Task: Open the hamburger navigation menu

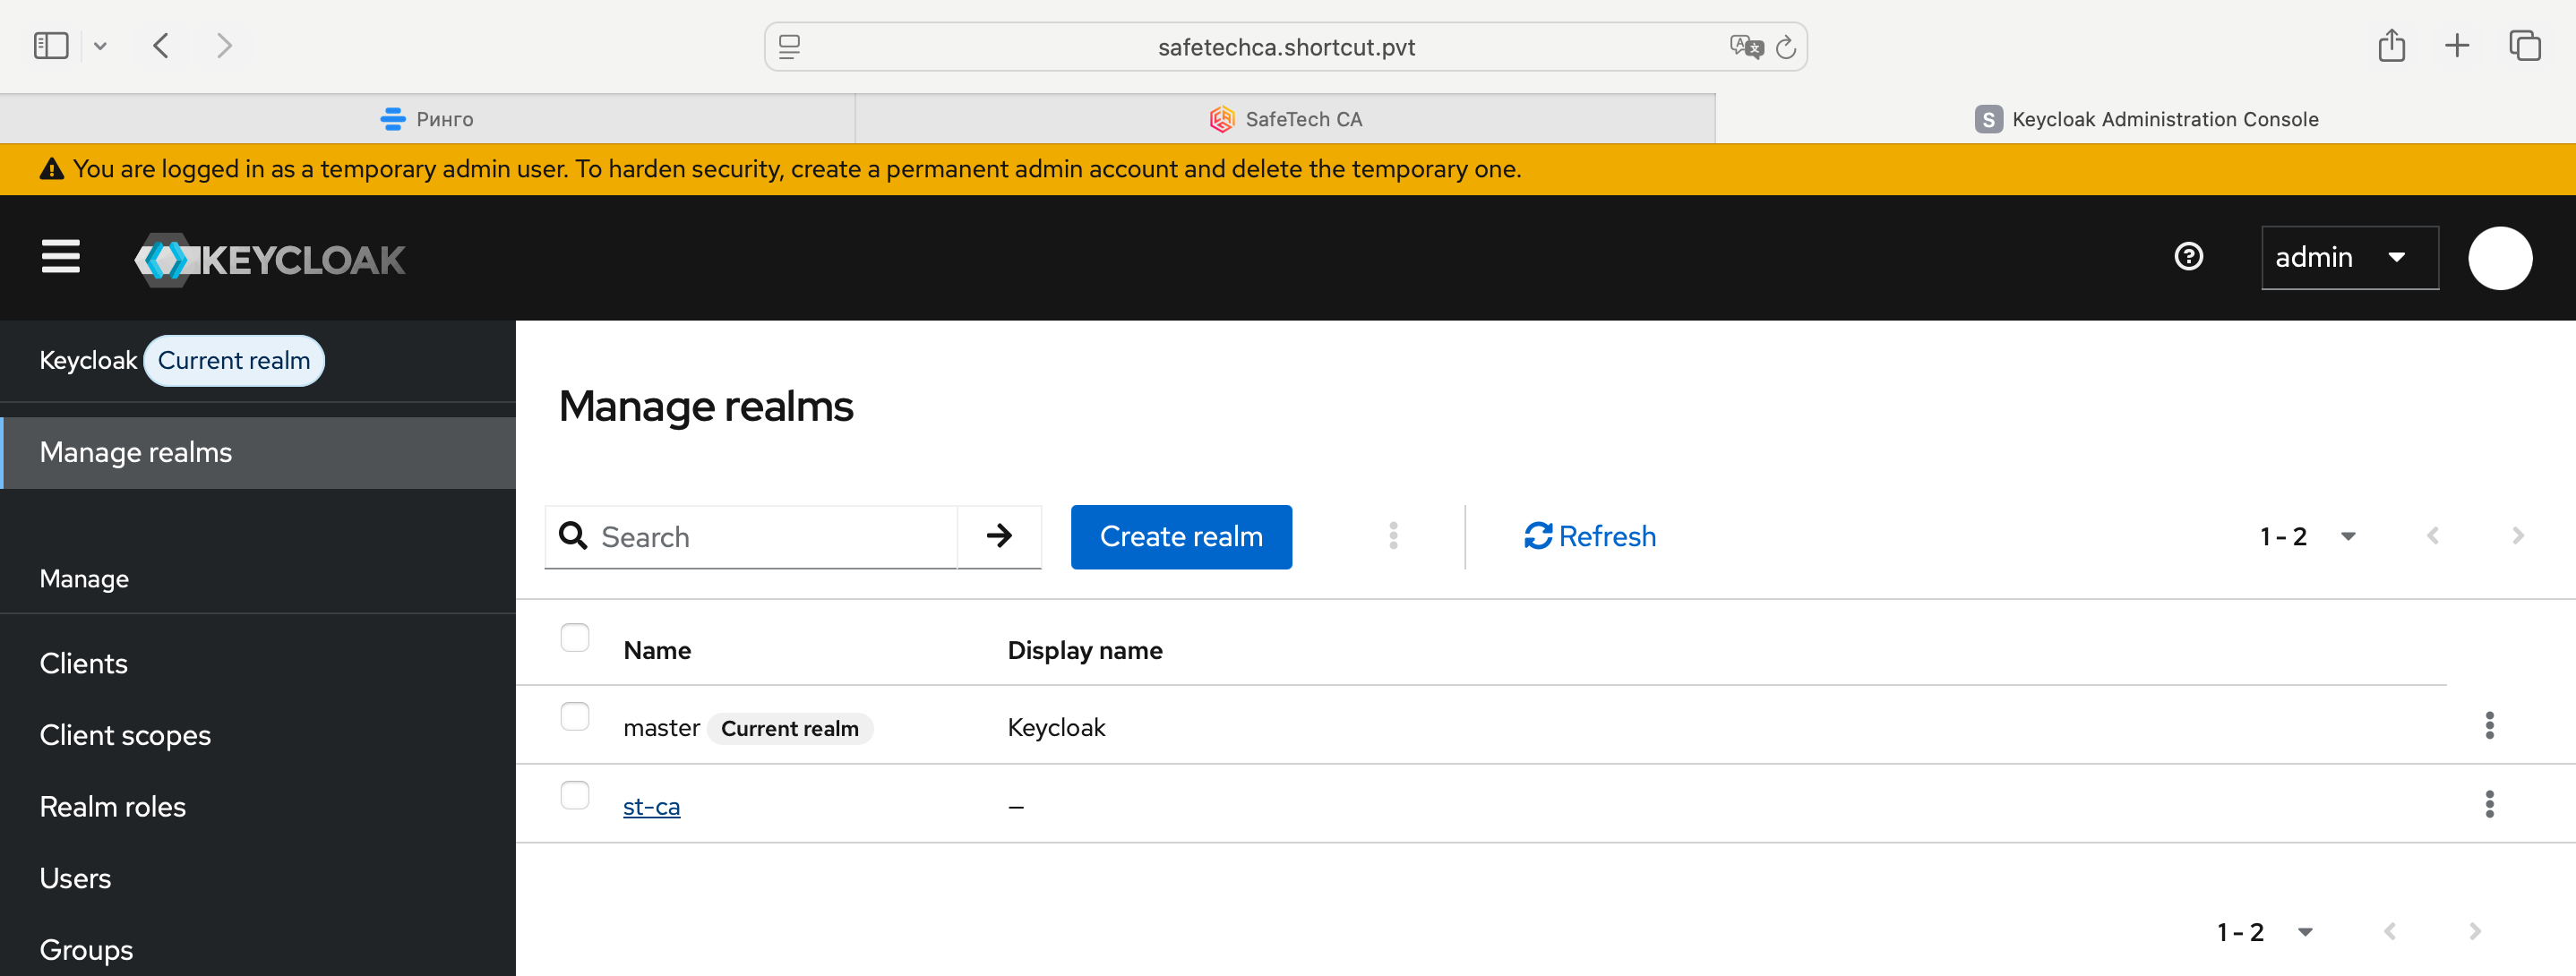Action: point(60,256)
